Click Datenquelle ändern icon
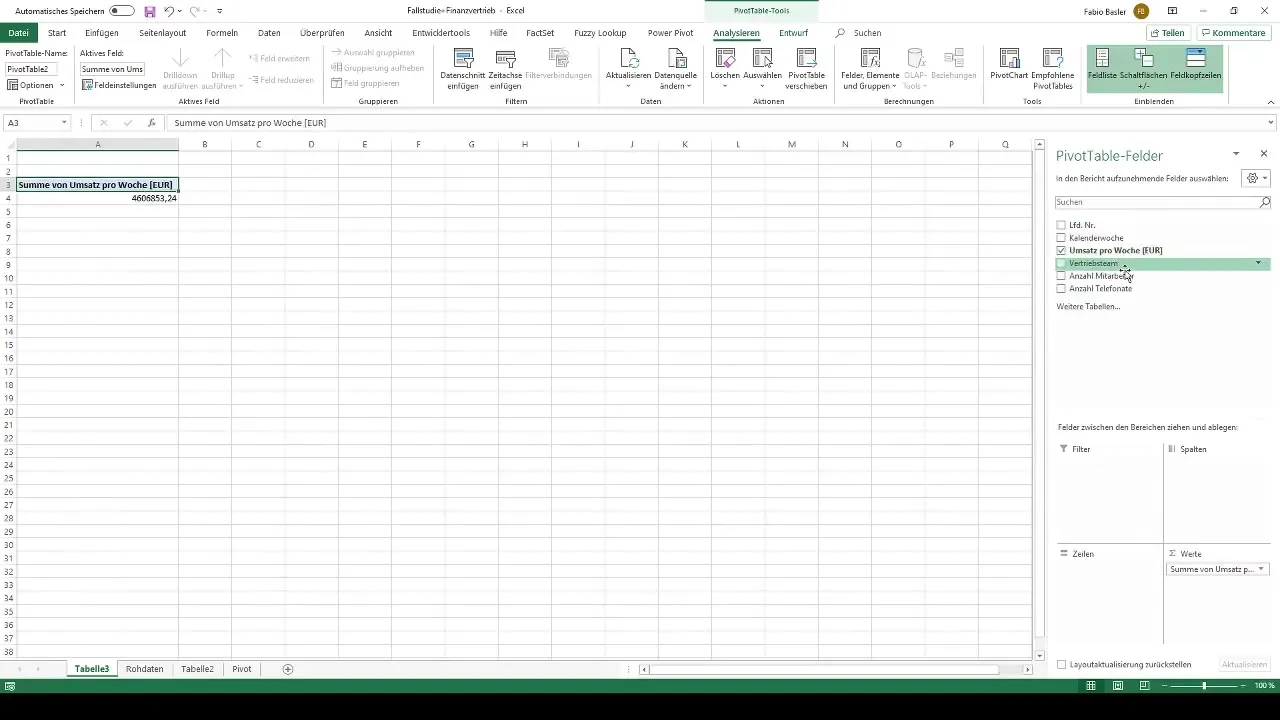The image size is (1280, 720). [x=676, y=59]
